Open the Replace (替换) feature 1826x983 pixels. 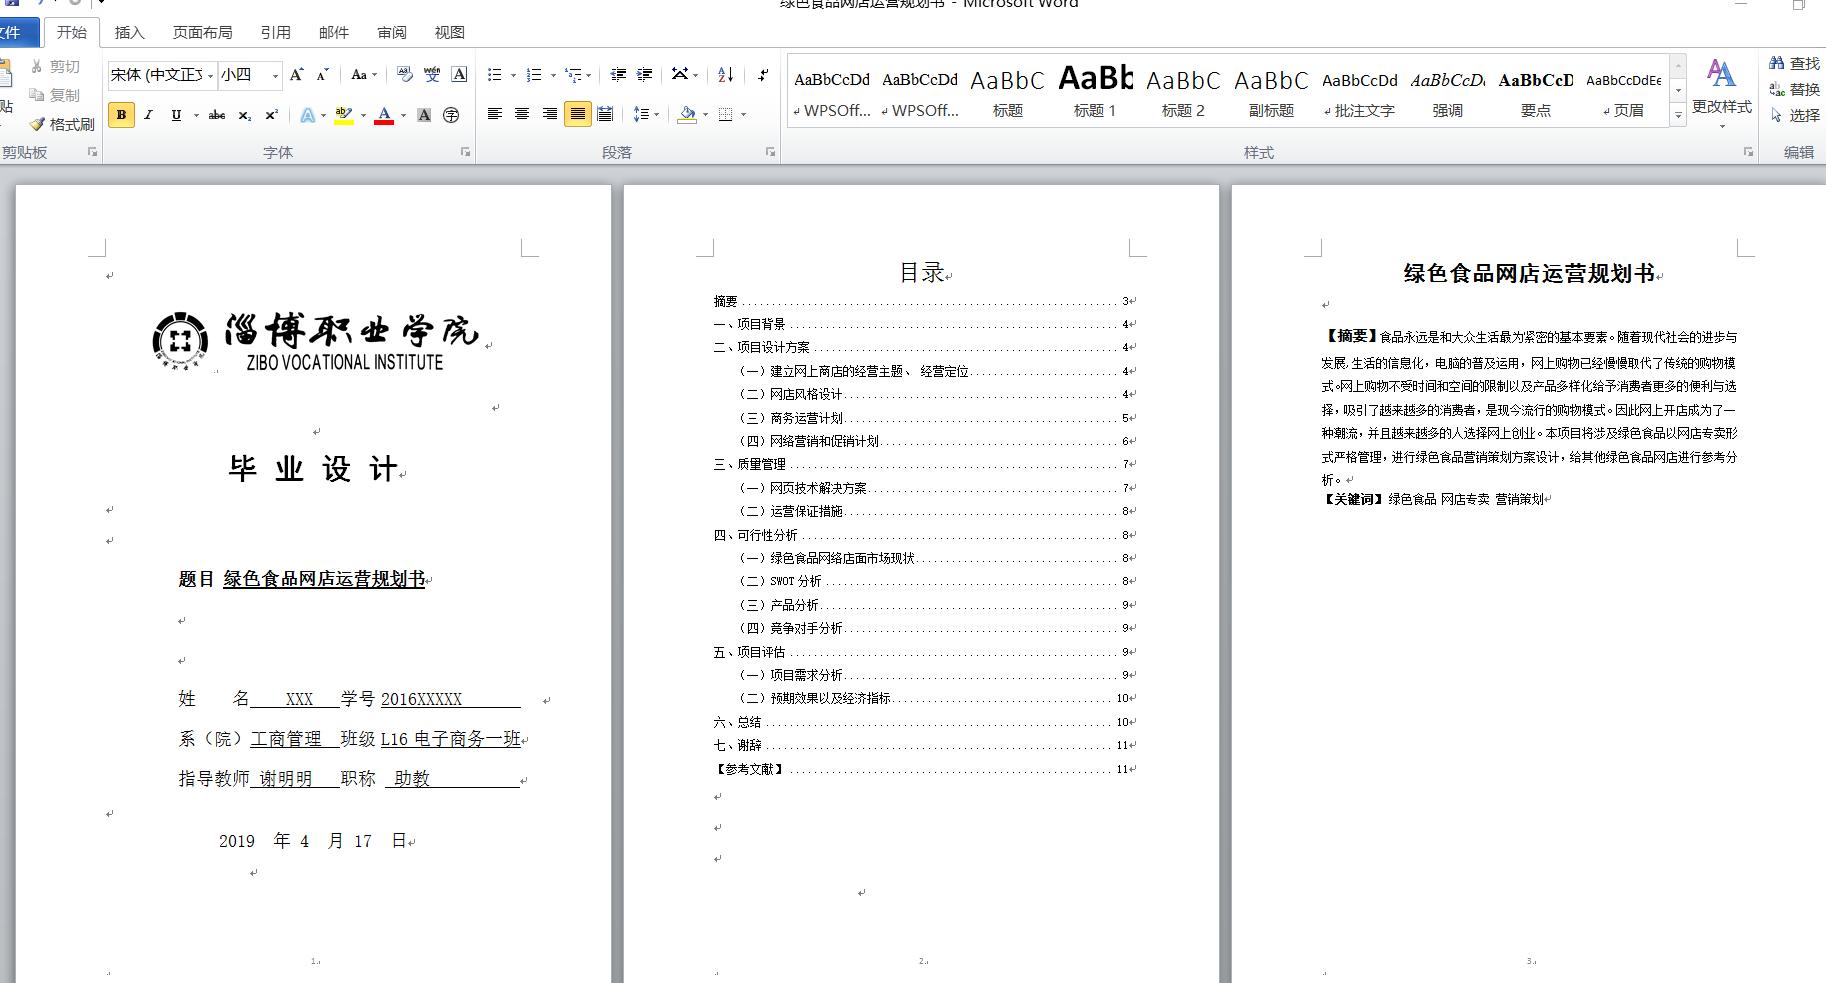[x=1797, y=90]
